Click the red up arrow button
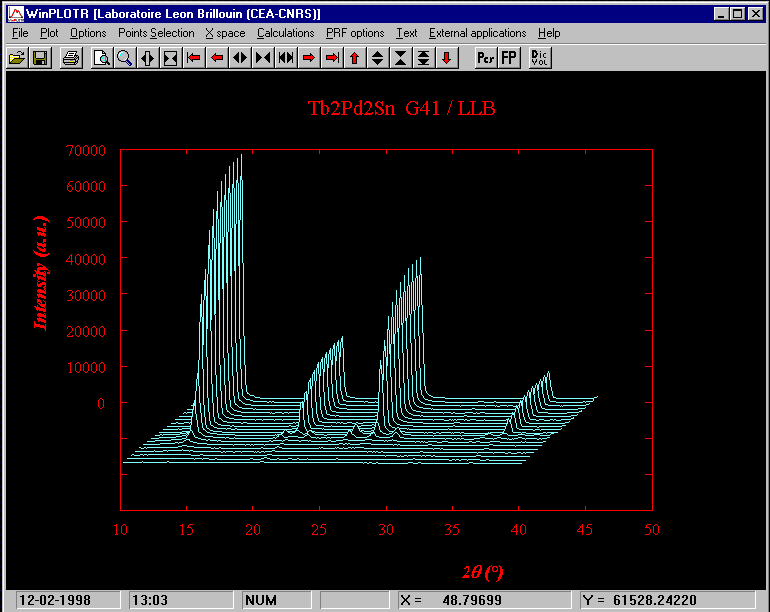The image size is (770, 612). tap(355, 58)
